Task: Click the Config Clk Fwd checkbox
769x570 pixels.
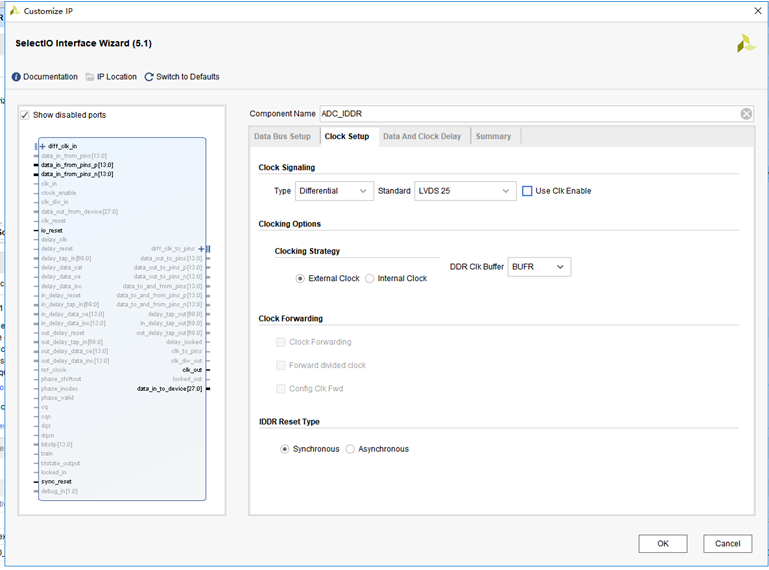Action: click(281, 389)
